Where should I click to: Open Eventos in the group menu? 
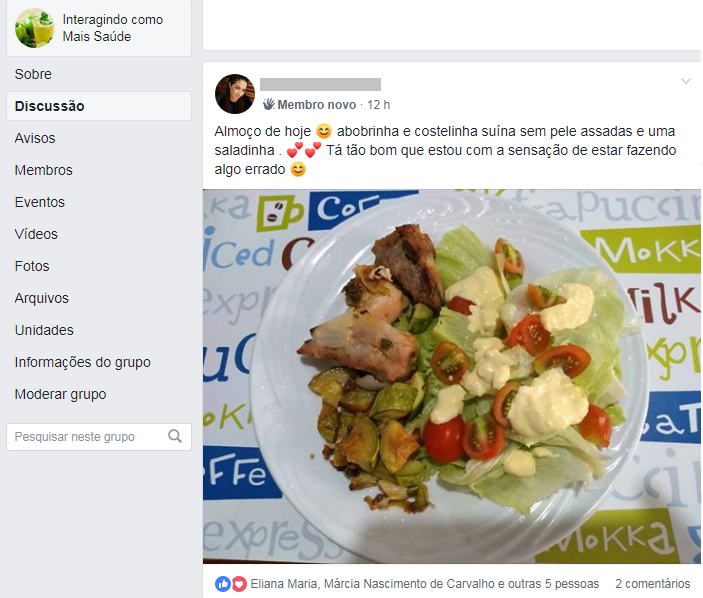click(40, 202)
